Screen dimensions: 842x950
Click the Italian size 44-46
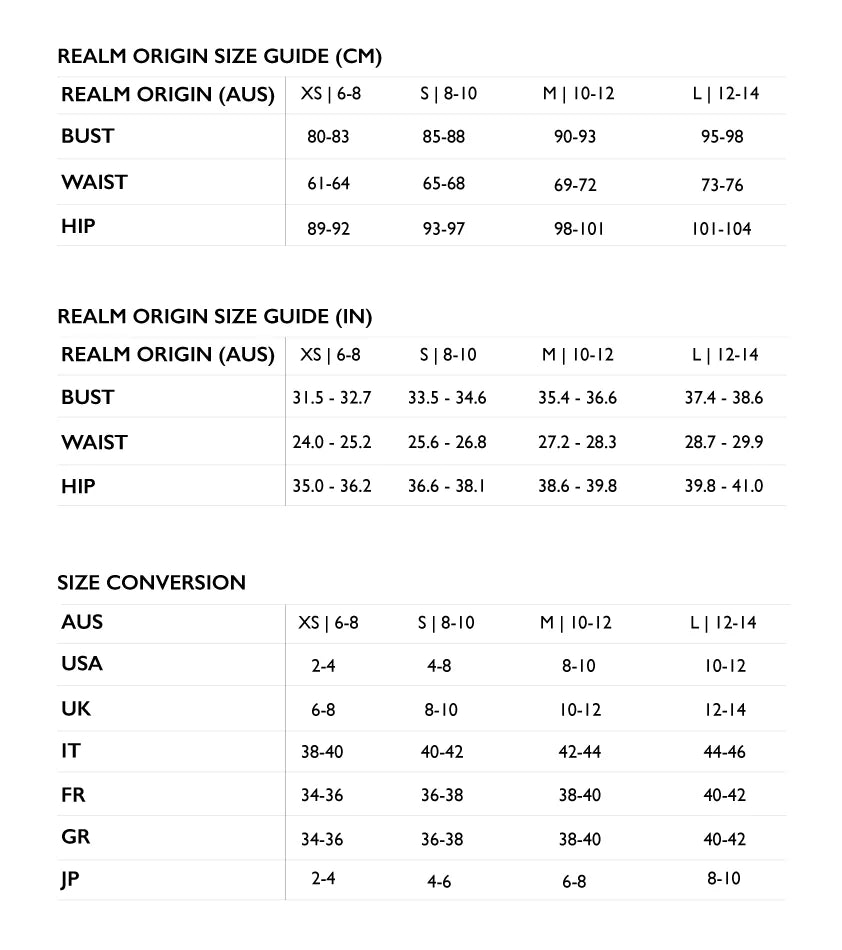pyautogui.click(x=724, y=752)
